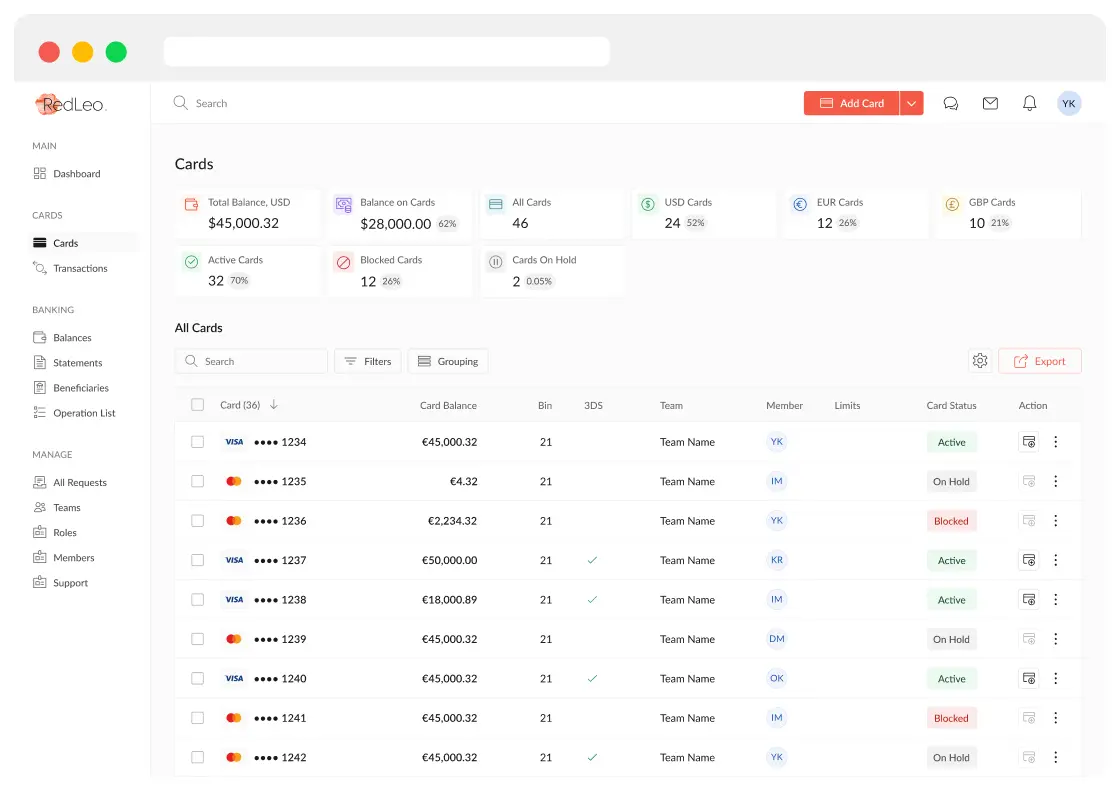Open the three-dot menu for card 1242
This screenshot has height=792, width=1120.
pyautogui.click(x=1056, y=757)
